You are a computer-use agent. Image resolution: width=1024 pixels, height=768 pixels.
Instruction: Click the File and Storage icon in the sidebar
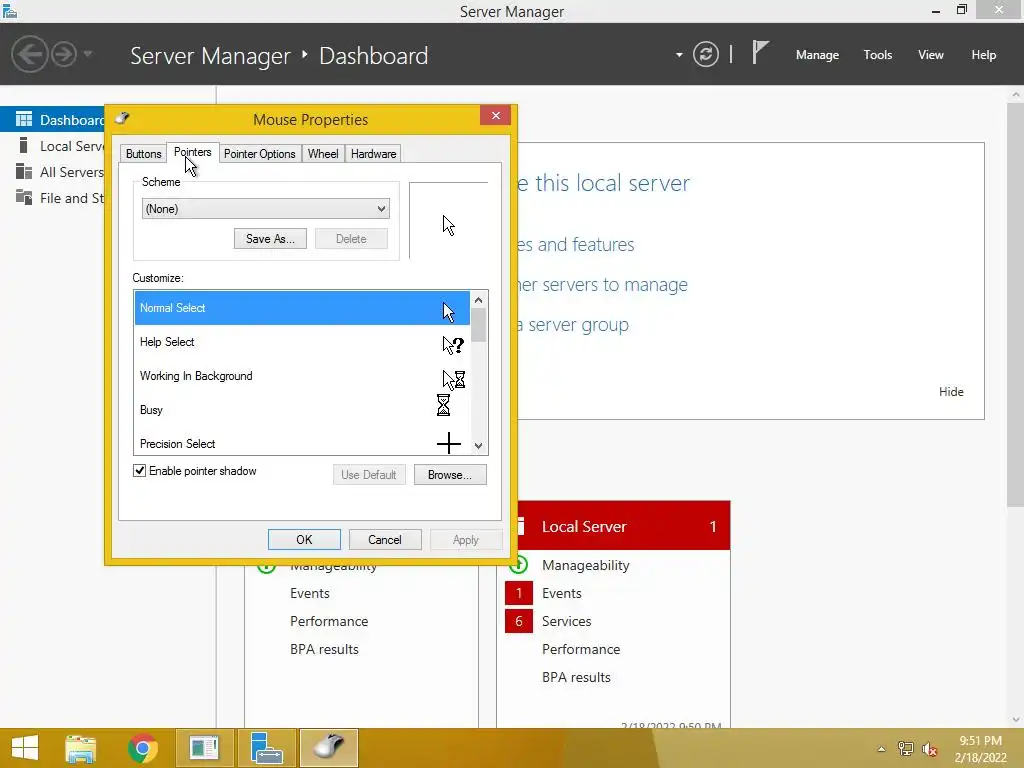pos(24,197)
